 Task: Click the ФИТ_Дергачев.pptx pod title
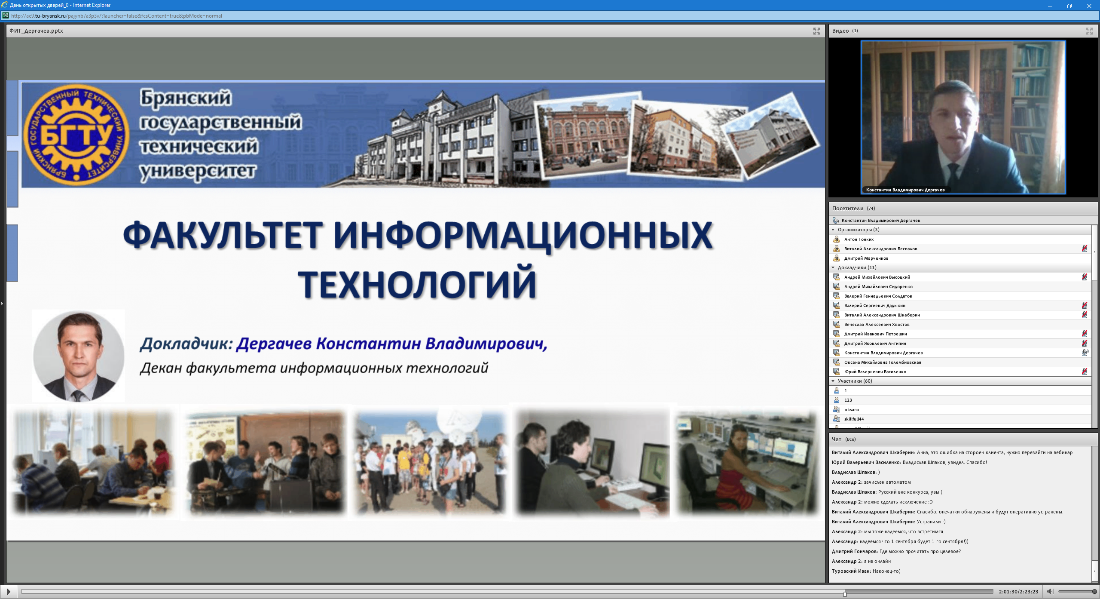(x=36, y=31)
